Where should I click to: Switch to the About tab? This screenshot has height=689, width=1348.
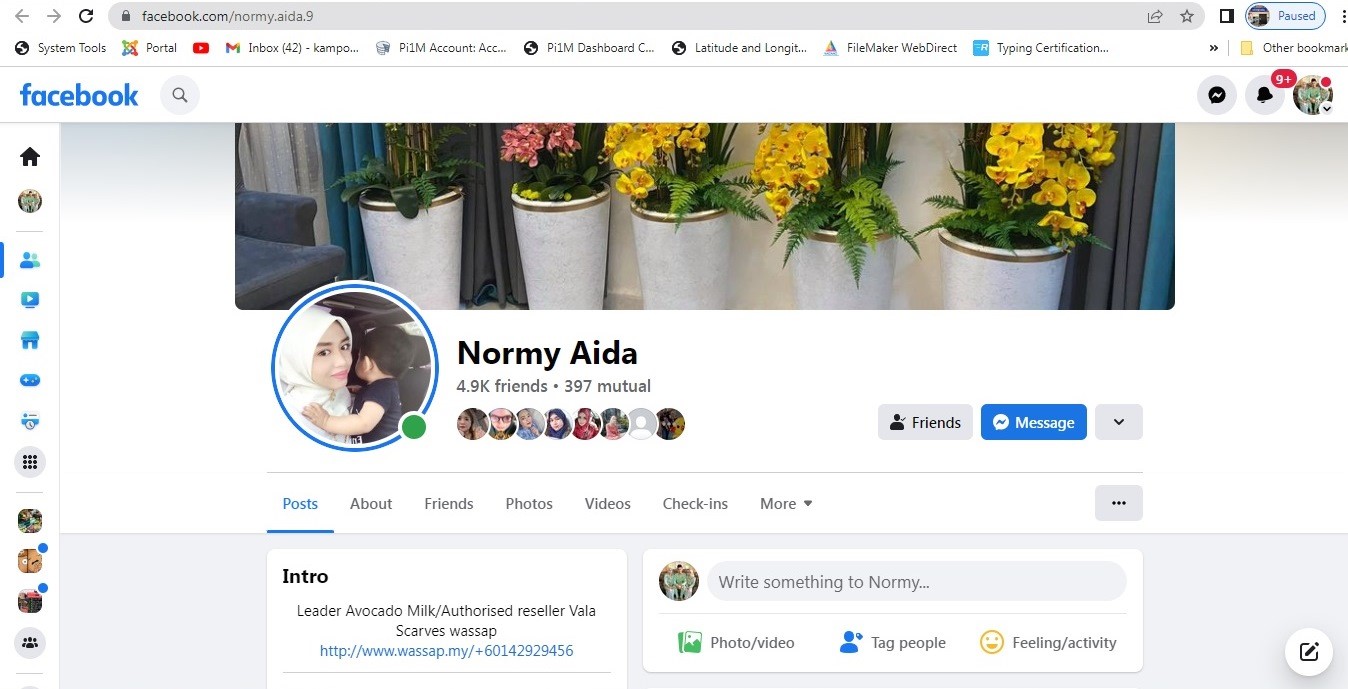coord(371,504)
